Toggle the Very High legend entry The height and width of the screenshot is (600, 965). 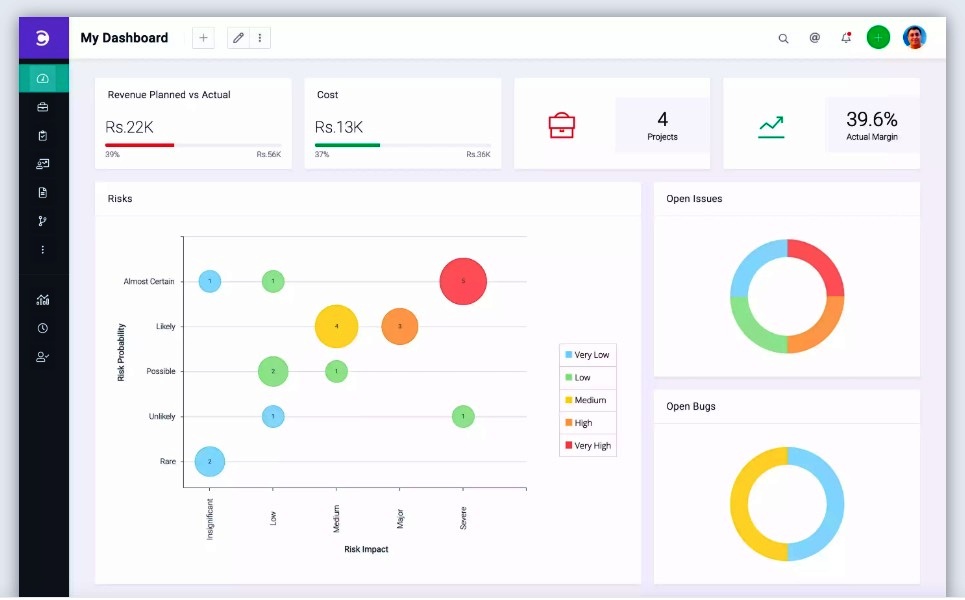pos(587,446)
